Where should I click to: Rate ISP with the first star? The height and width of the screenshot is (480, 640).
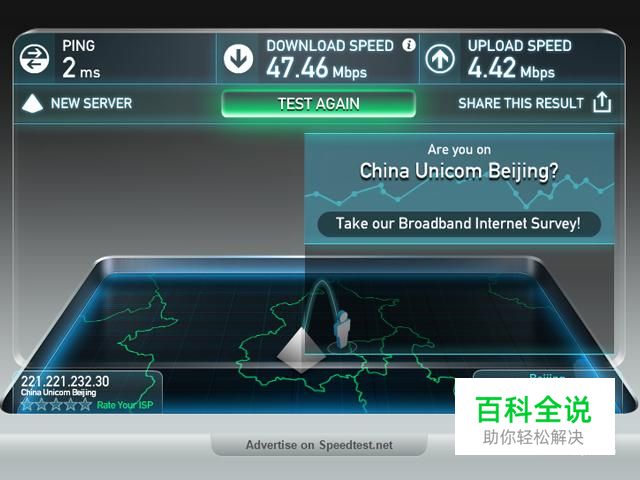coord(27,404)
